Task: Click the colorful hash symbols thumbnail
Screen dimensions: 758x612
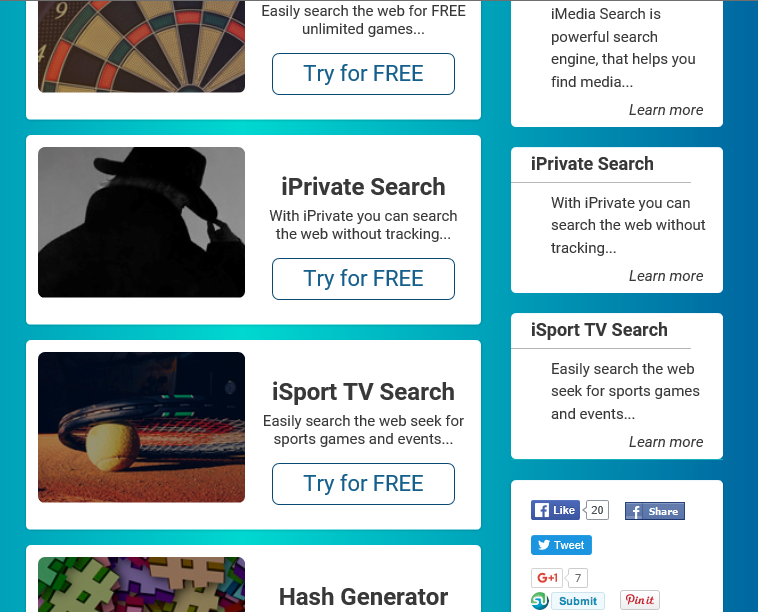Action: [x=142, y=584]
